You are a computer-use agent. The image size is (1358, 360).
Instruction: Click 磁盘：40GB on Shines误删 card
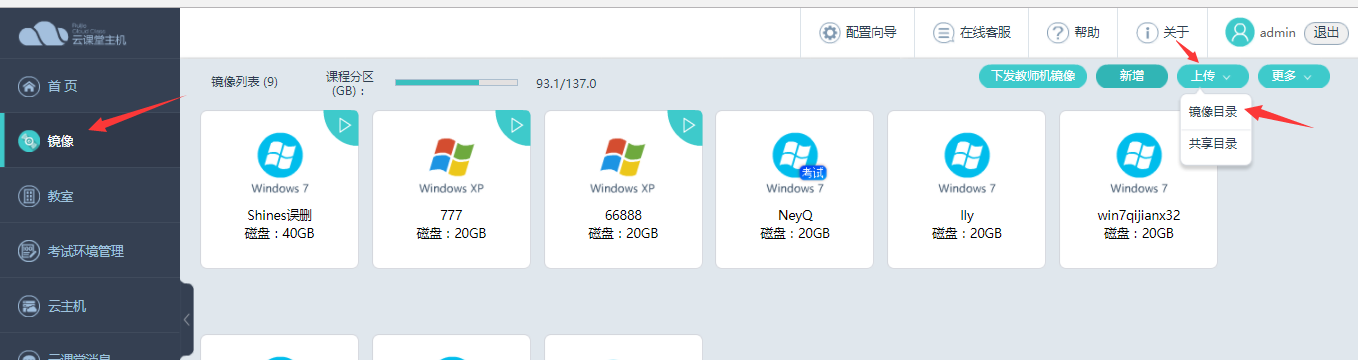pyautogui.click(x=279, y=233)
